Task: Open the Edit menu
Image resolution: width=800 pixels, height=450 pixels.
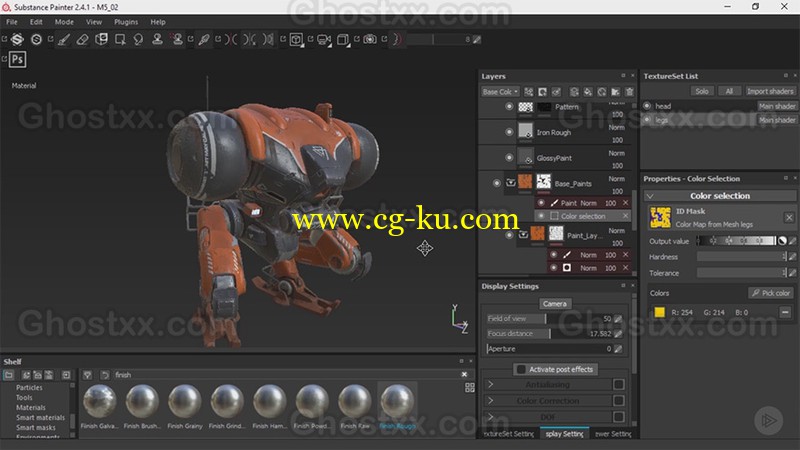Action: pos(36,22)
